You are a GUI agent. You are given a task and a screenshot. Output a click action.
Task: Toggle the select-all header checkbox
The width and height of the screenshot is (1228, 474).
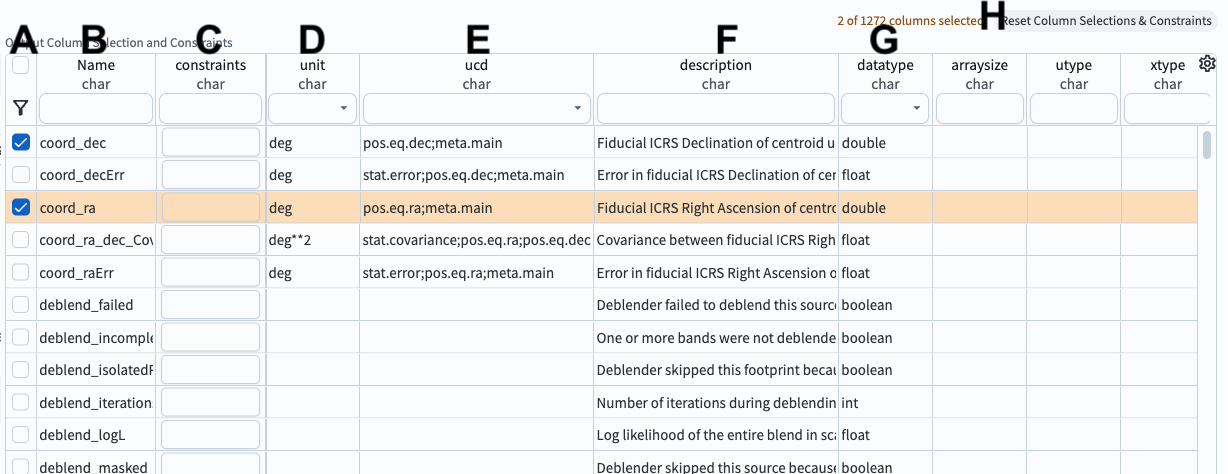click(20, 66)
